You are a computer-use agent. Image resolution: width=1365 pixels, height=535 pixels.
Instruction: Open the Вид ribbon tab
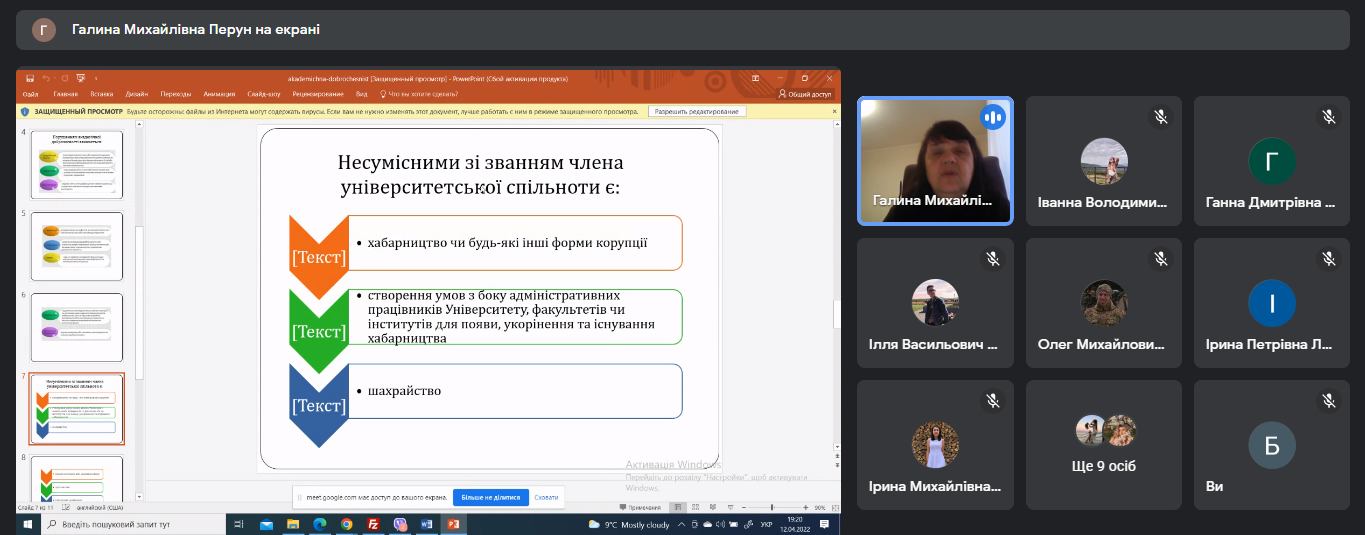tap(362, 94)
